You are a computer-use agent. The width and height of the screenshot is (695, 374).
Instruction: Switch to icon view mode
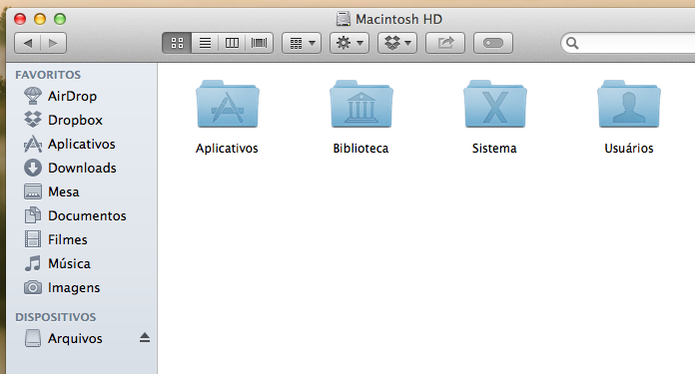pos(177,43)
